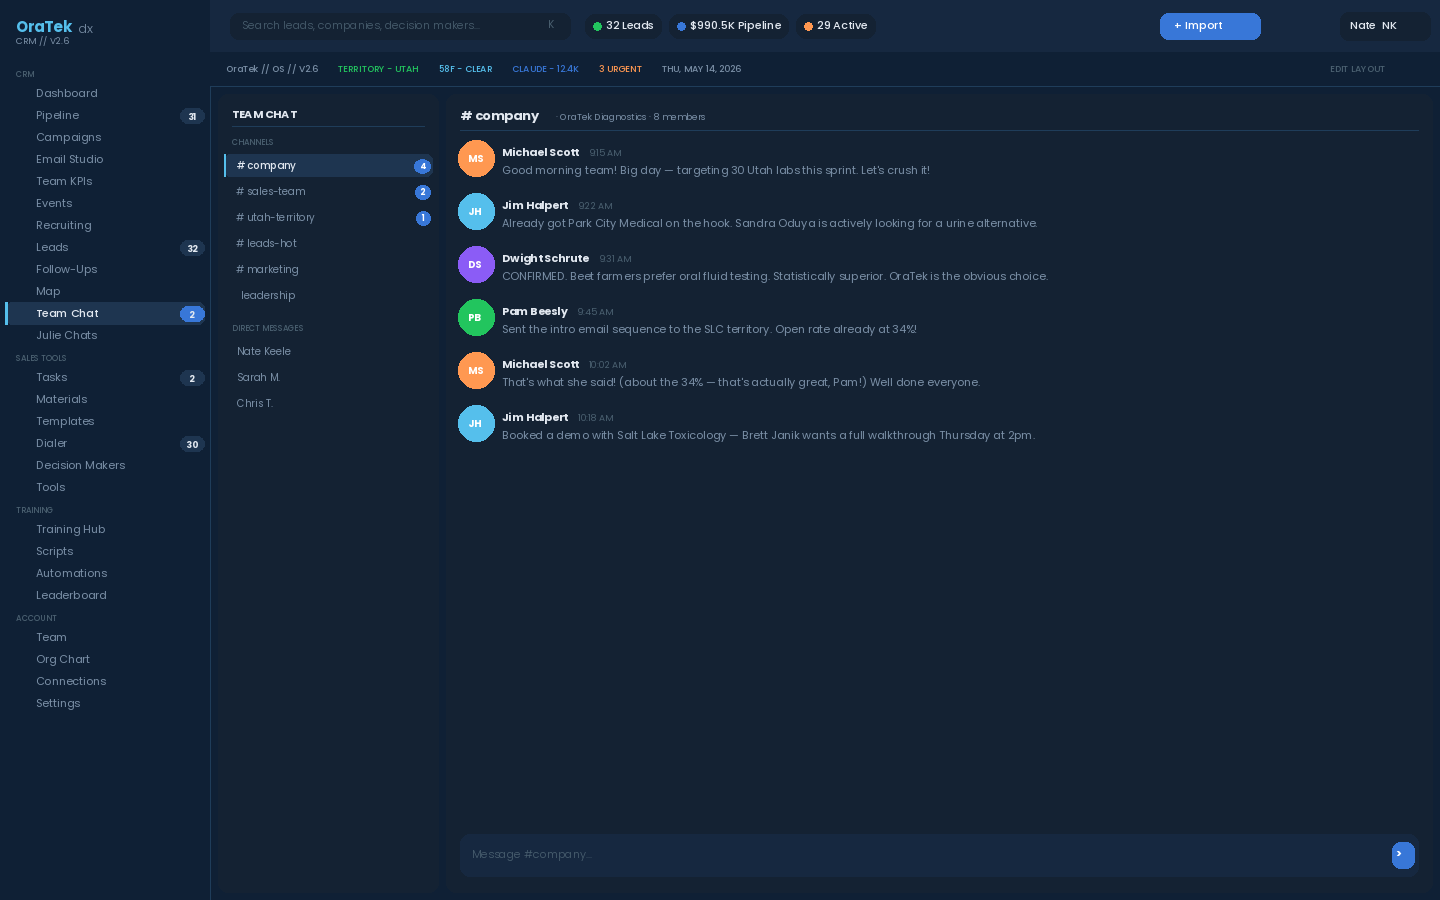The image size is (1440, 900).
Task: Send message with the arrow button
Action: point(1403,855)
